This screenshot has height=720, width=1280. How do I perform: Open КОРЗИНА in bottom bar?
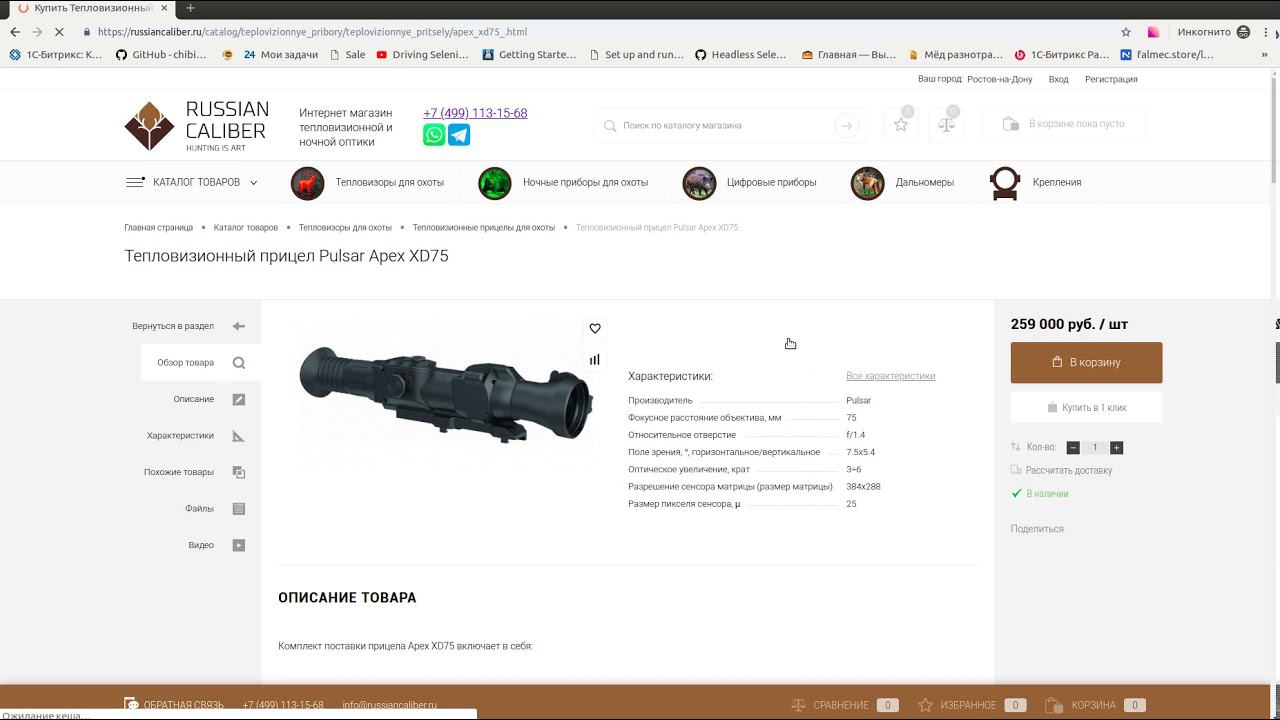click(x=1095, y=705)
